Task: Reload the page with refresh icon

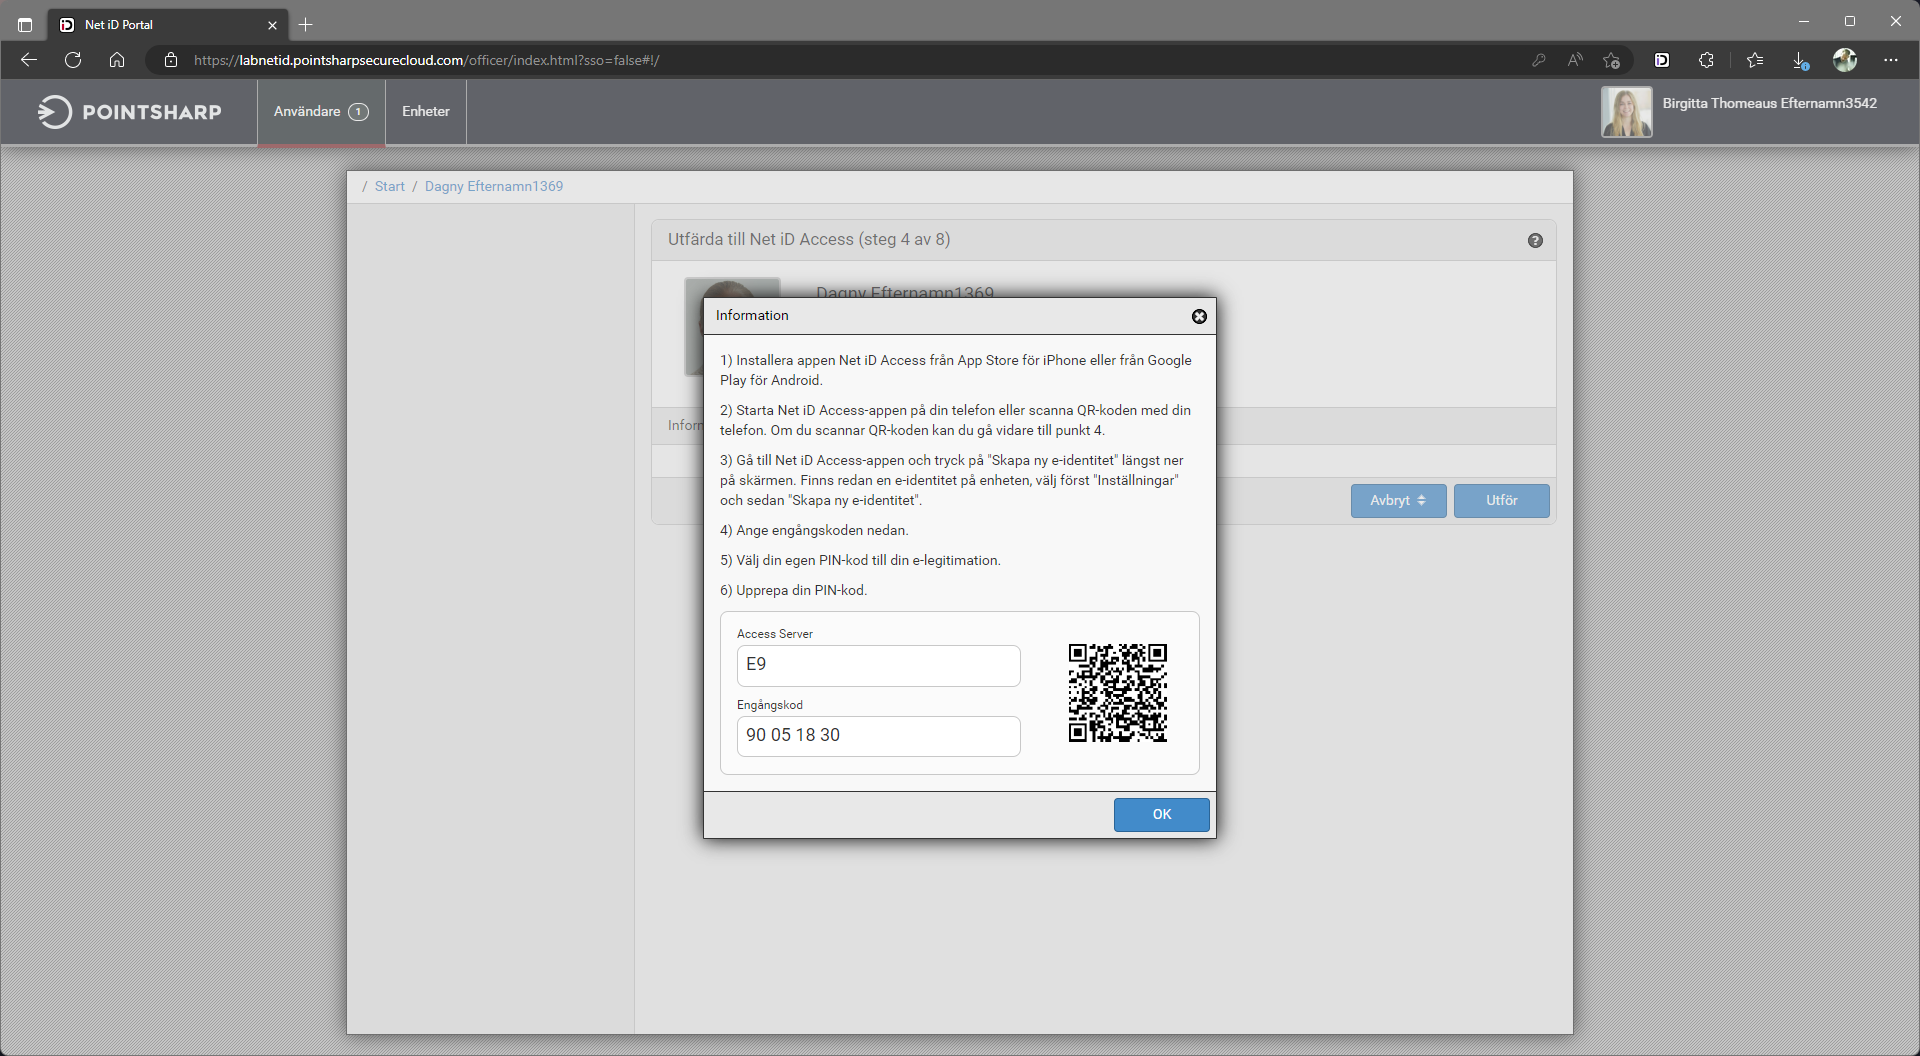Action: click(x=73, y=60)
